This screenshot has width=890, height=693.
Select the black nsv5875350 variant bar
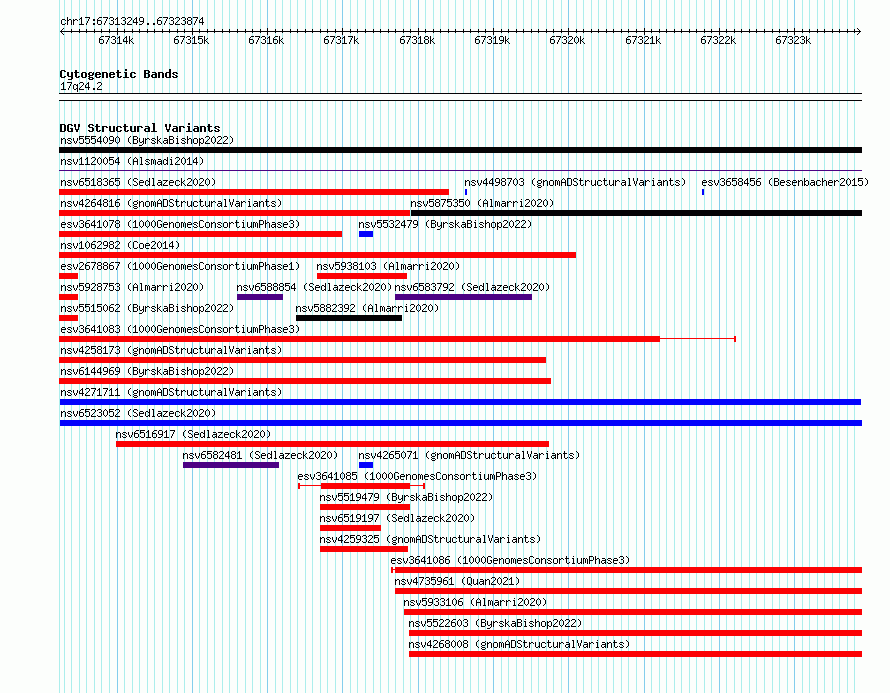coord(636,213)
